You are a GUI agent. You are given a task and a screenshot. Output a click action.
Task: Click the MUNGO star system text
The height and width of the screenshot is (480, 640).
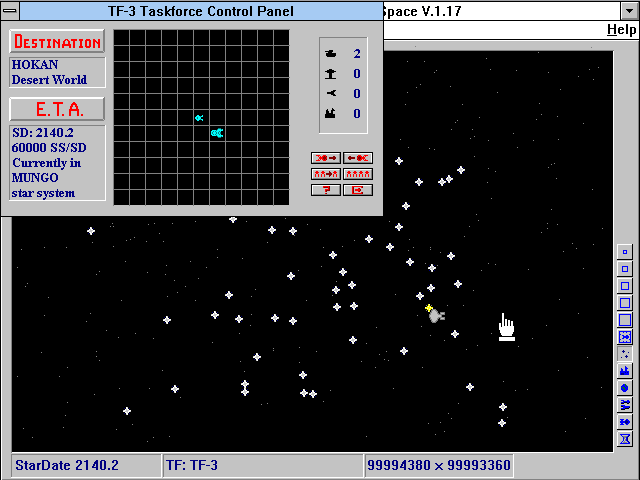click(x=43, y=185)
